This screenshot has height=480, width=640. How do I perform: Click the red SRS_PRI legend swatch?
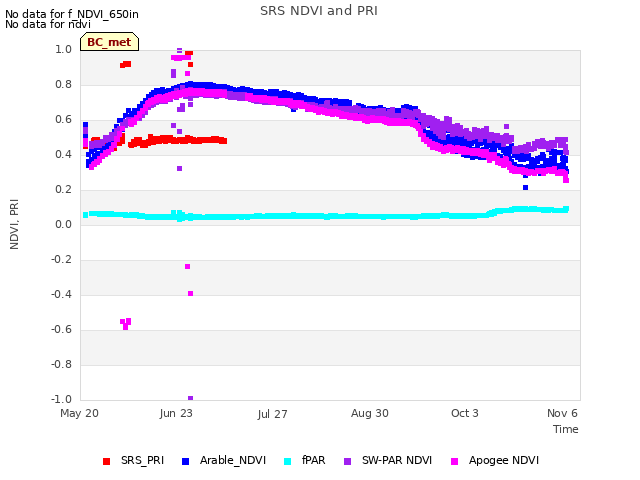point(107,461)
